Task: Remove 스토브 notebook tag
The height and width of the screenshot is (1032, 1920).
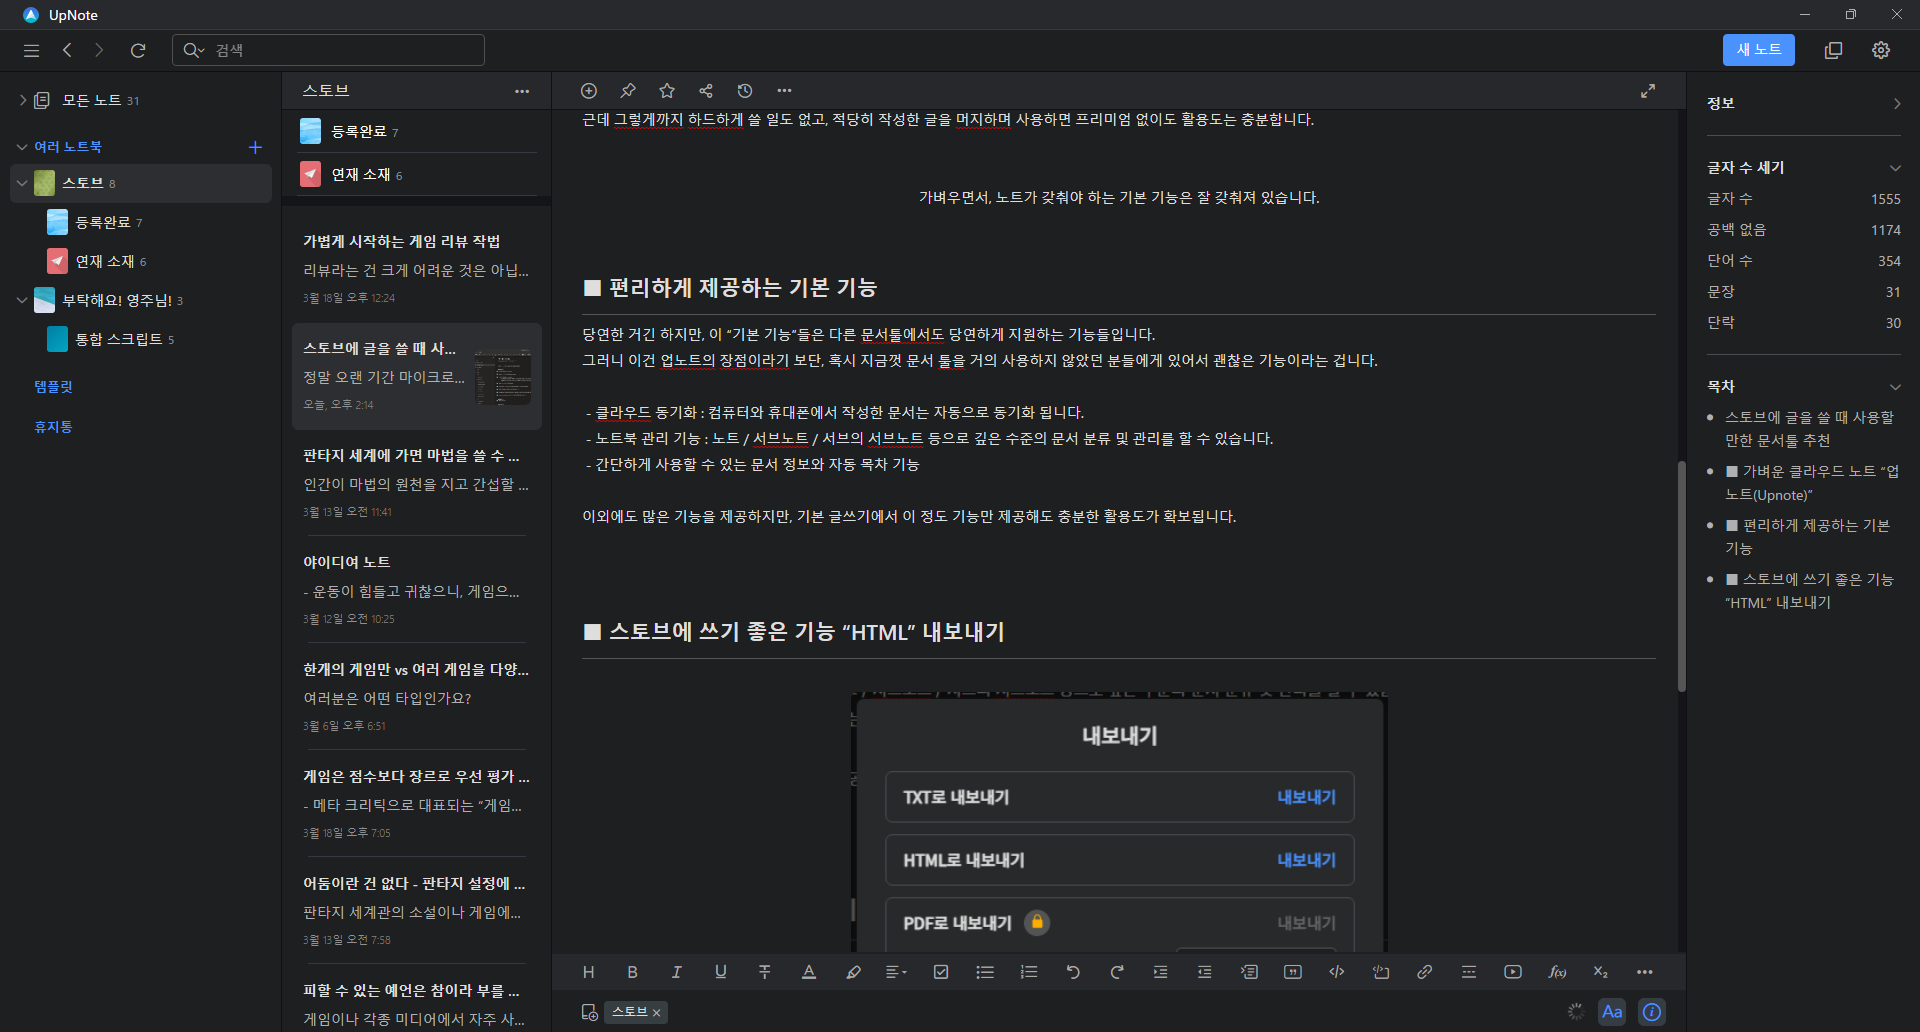Action: coord(656,1013)
